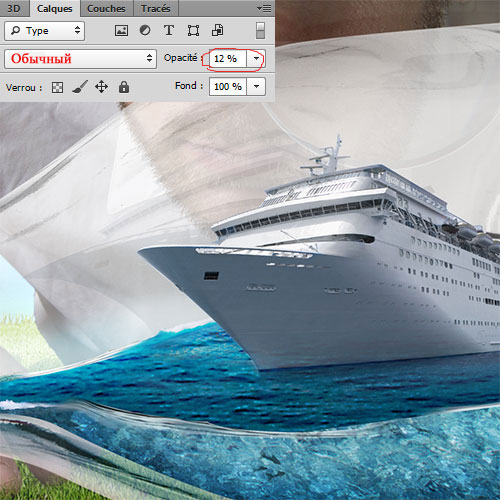Lock transparent pixels icon
500x500 pixels.
[57, 88]
